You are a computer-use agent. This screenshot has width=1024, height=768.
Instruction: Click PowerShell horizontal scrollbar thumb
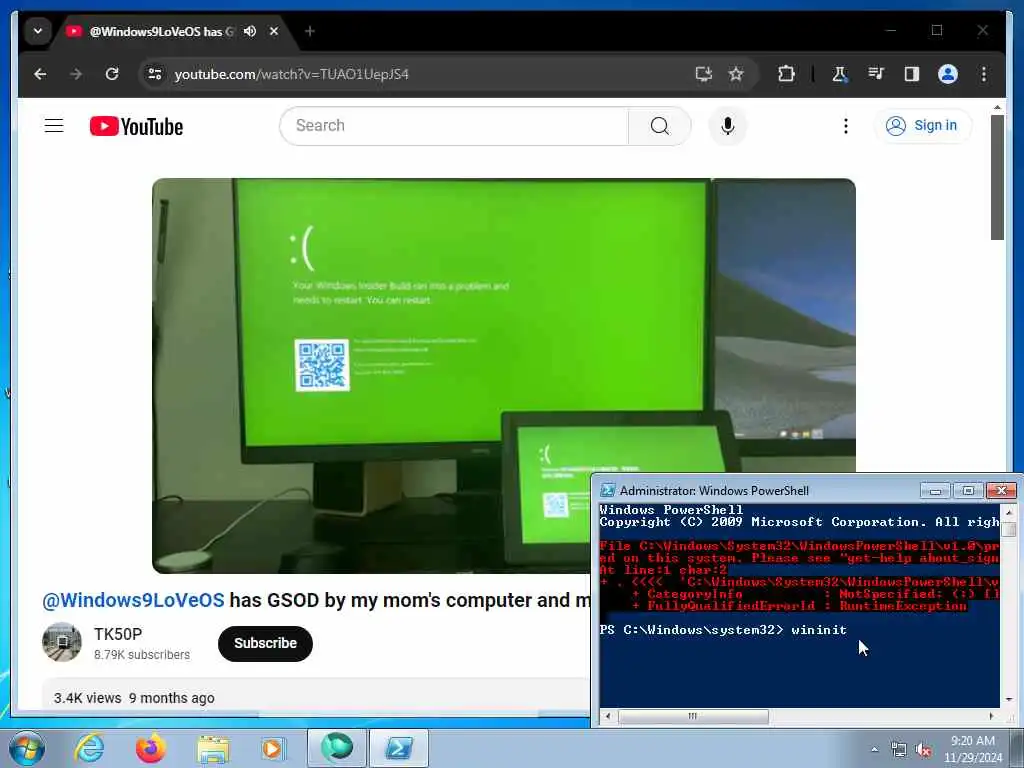click(x=692, y=716)
